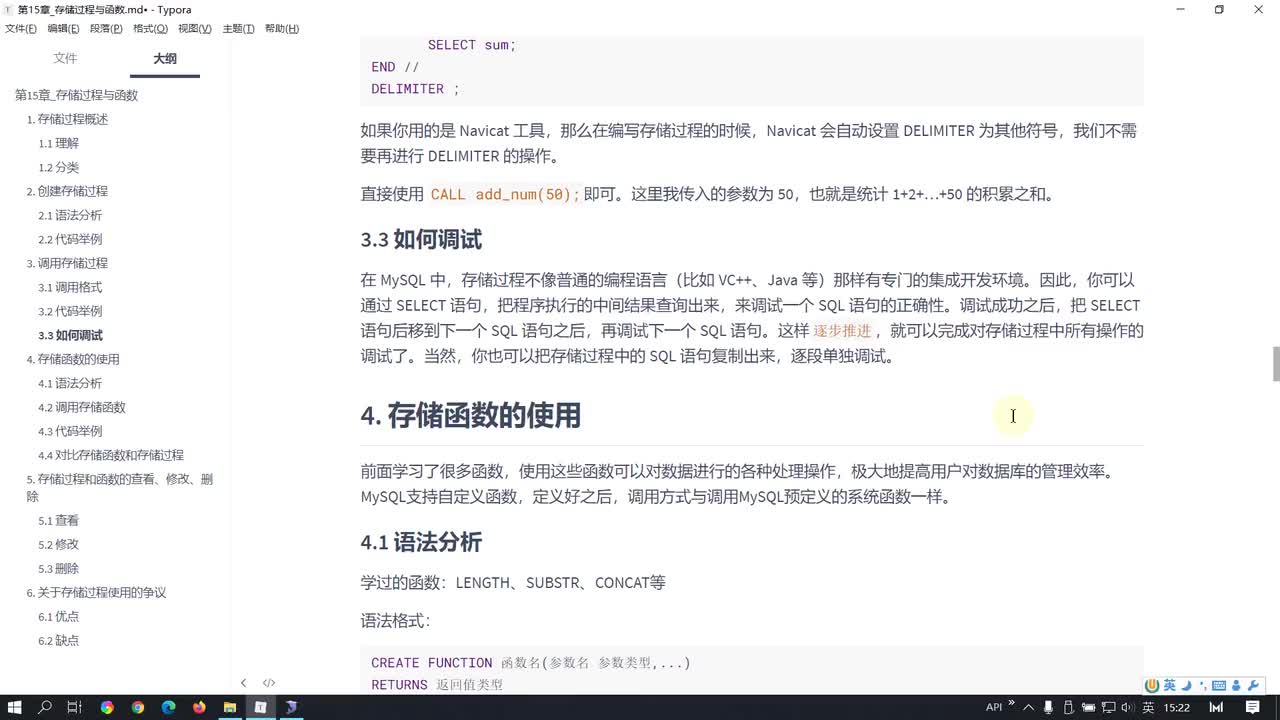Image resolution: width=1280 pixels, height=720 pixels.
Task: Jump to outline item 5.3 删除
Action: 58,568
